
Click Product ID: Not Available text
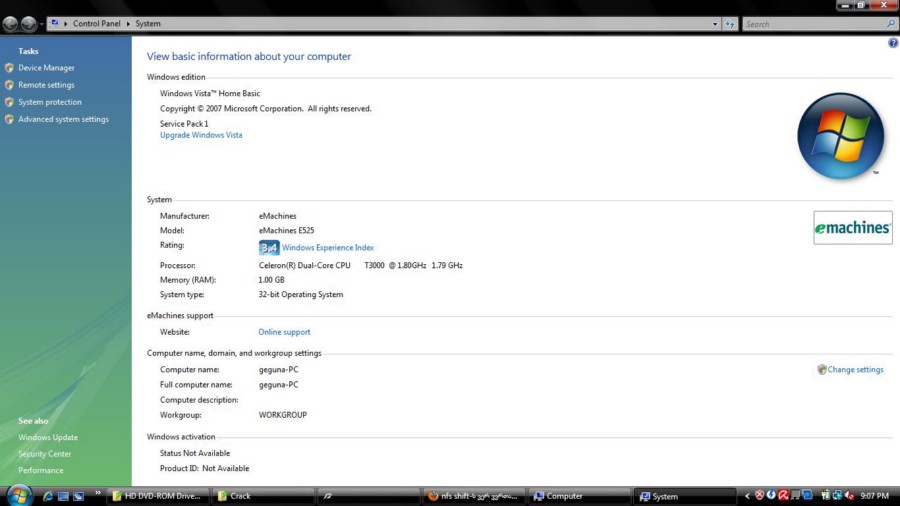[204, 468]
